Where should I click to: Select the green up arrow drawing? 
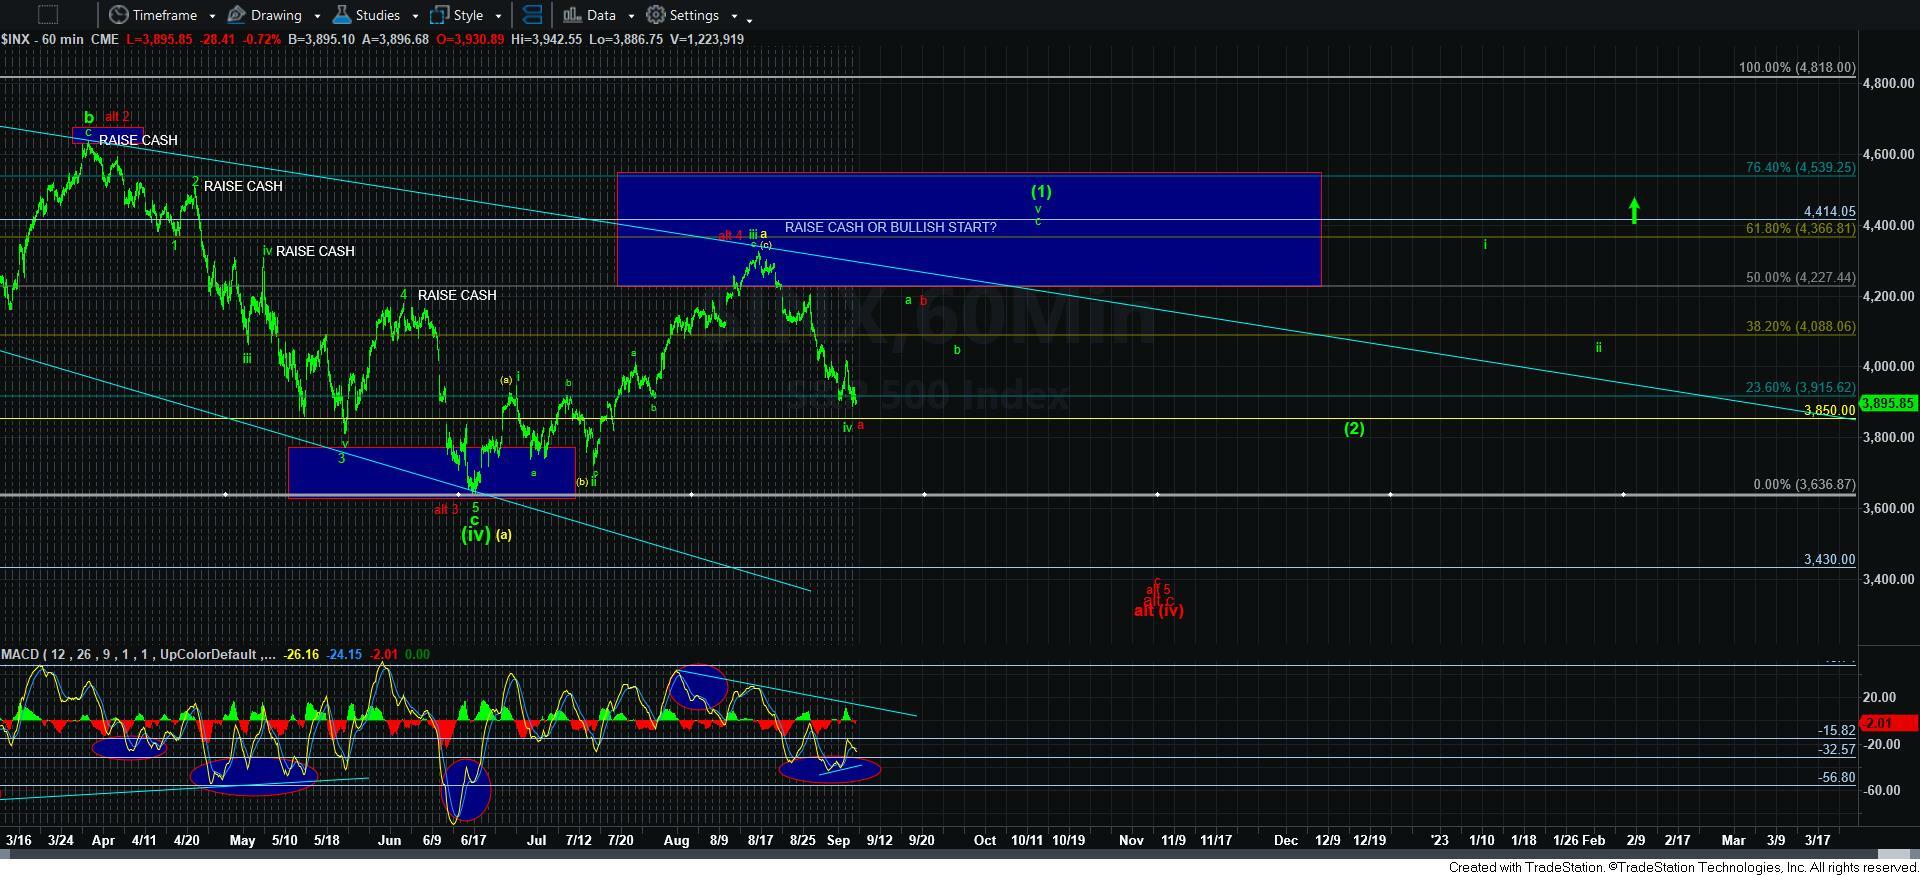click(1634, 210)
